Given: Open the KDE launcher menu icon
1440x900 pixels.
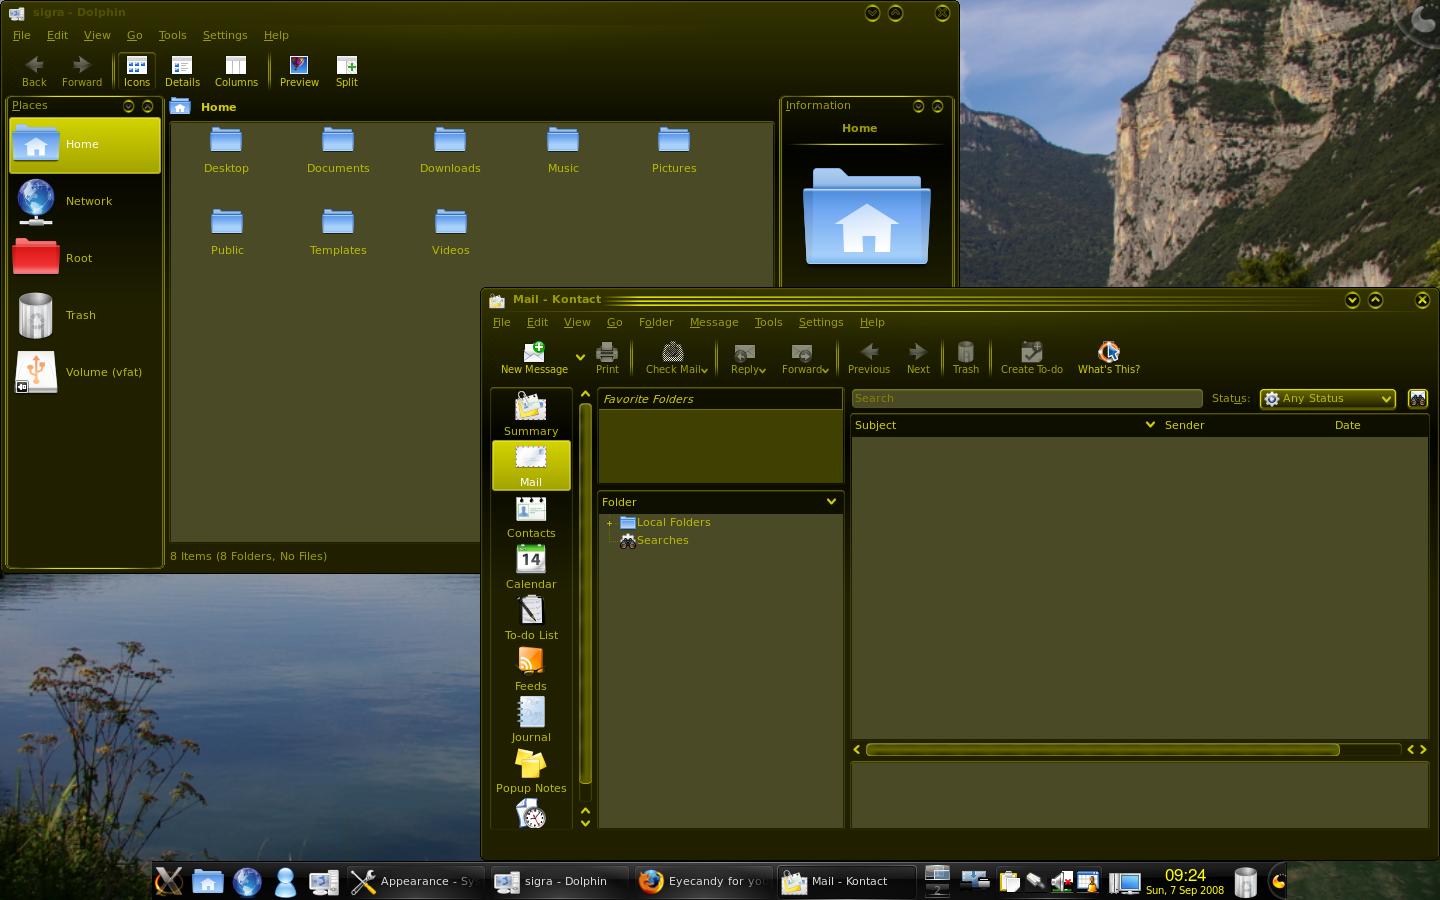Looking at the screenshot, I should coord(169,881).
